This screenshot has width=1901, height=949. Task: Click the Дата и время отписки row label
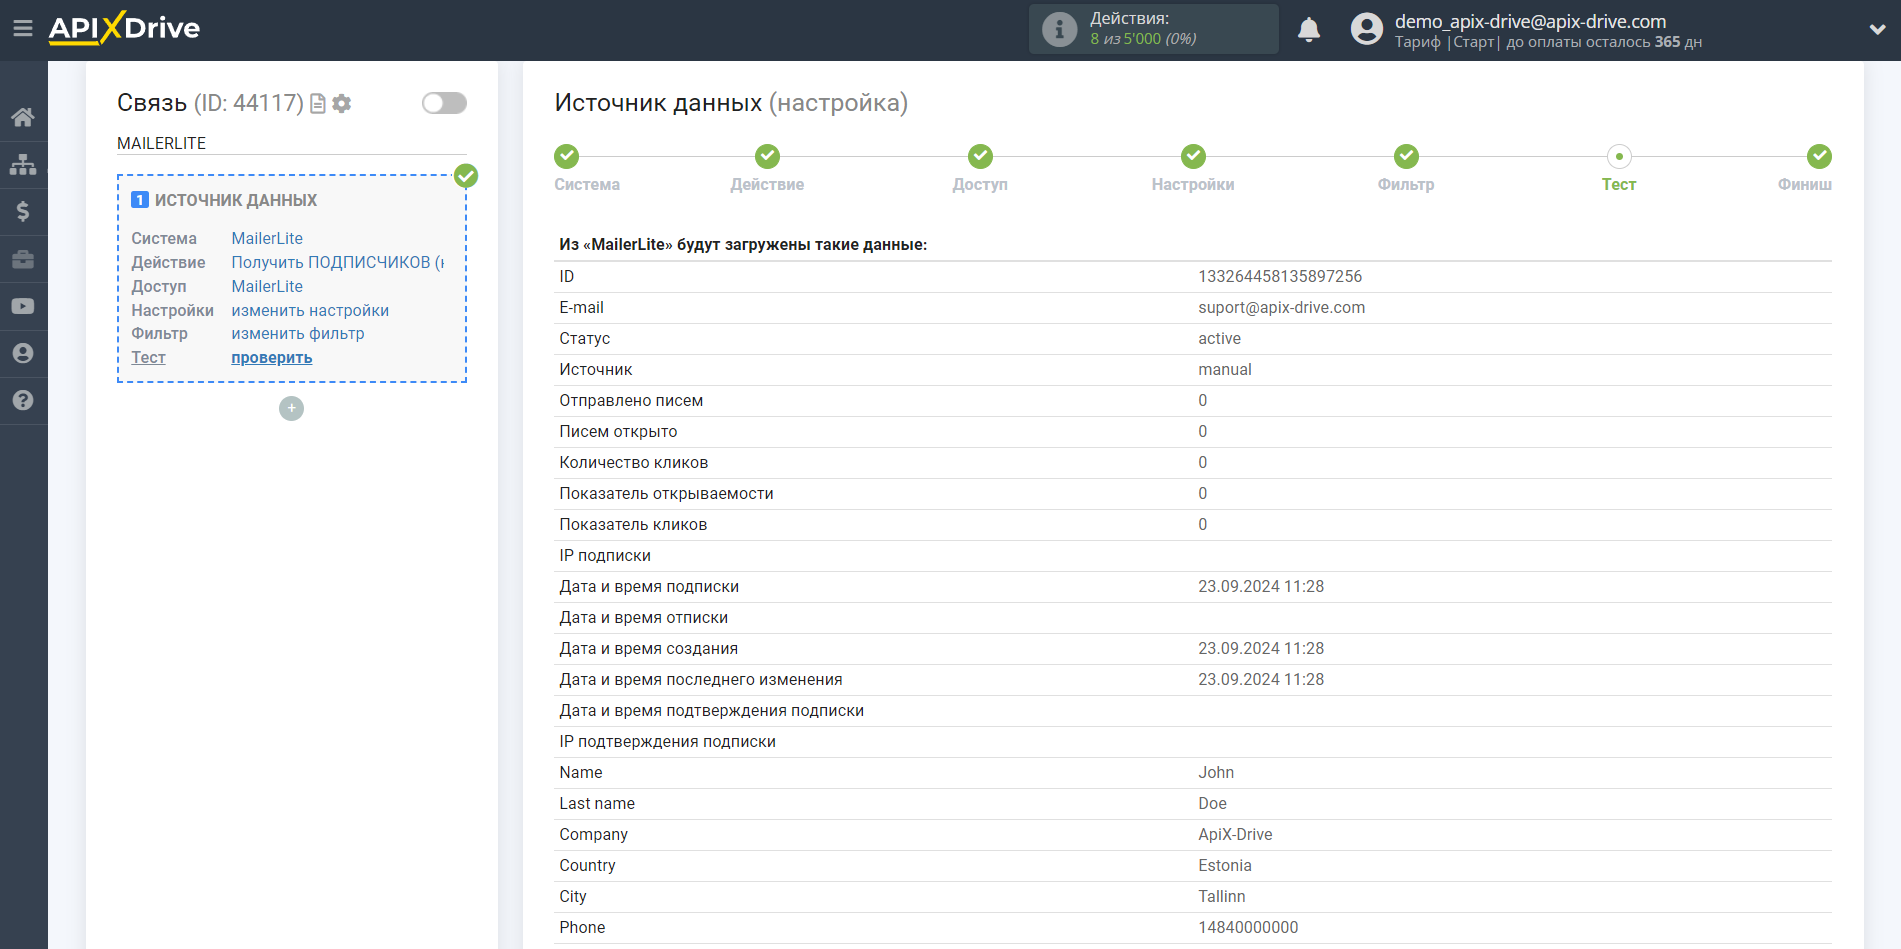pos(643,617)
